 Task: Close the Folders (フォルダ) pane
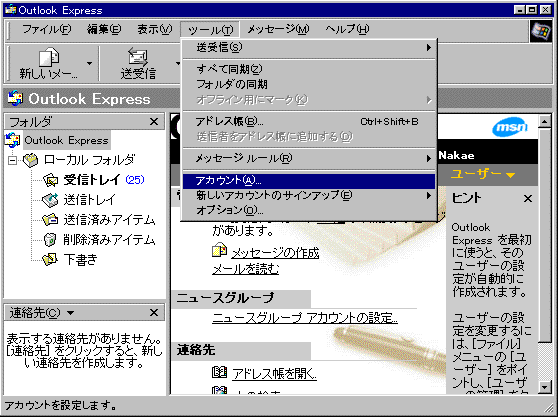click(x=154, y=122)
